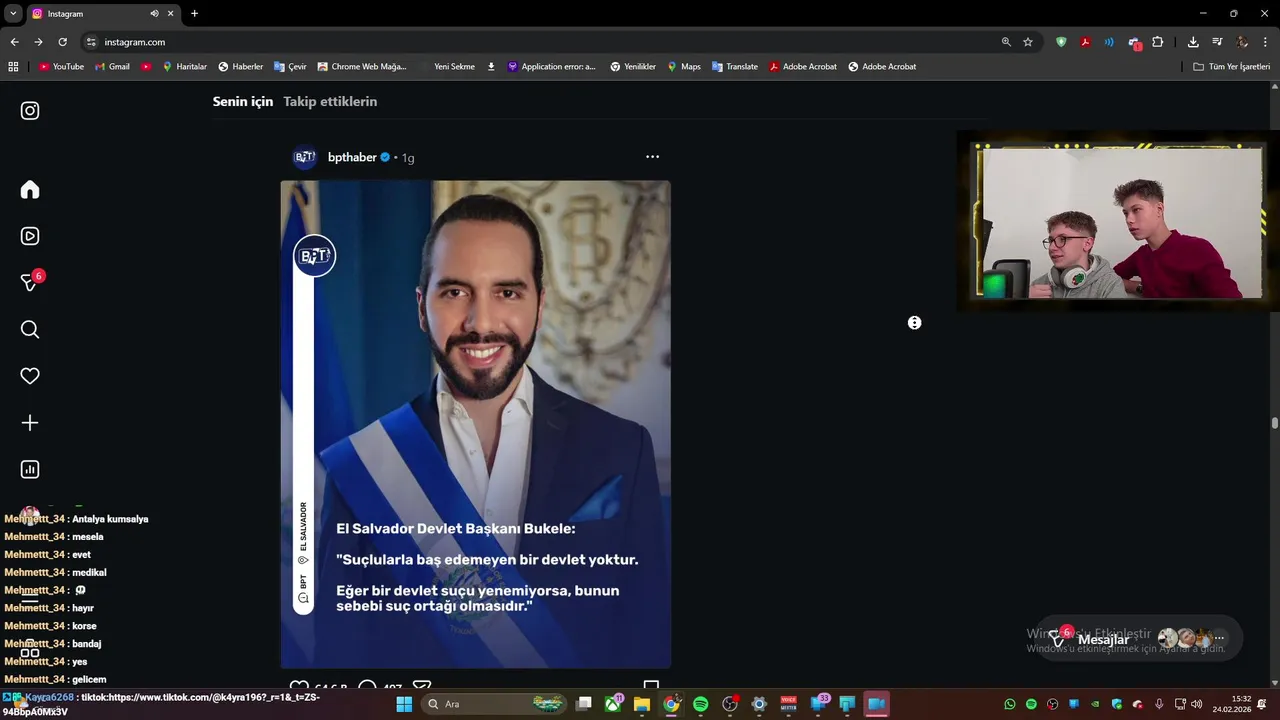The height and width of the screenshot is (720, 1280).
Task: Open the apps grid in bookmarks bar
Action: tap(13, 67)
